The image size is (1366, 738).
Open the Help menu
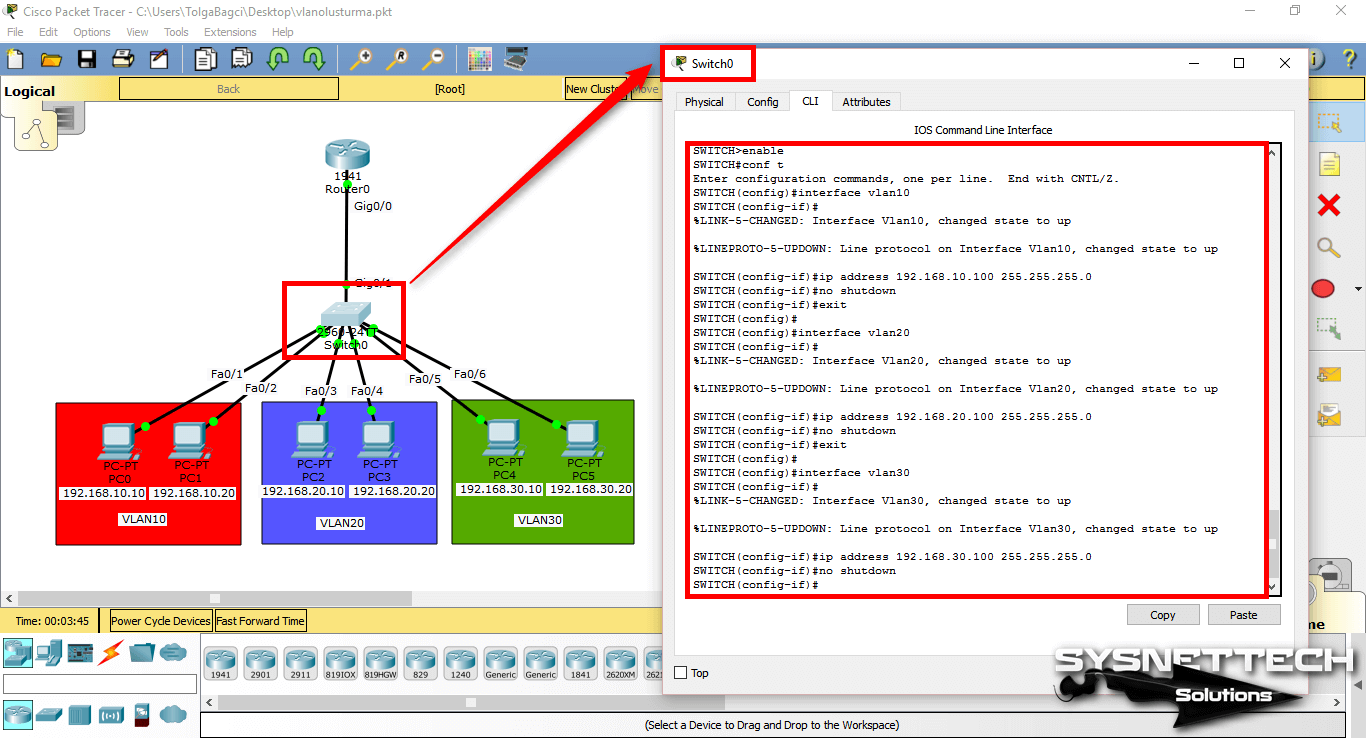coord(283,32)
